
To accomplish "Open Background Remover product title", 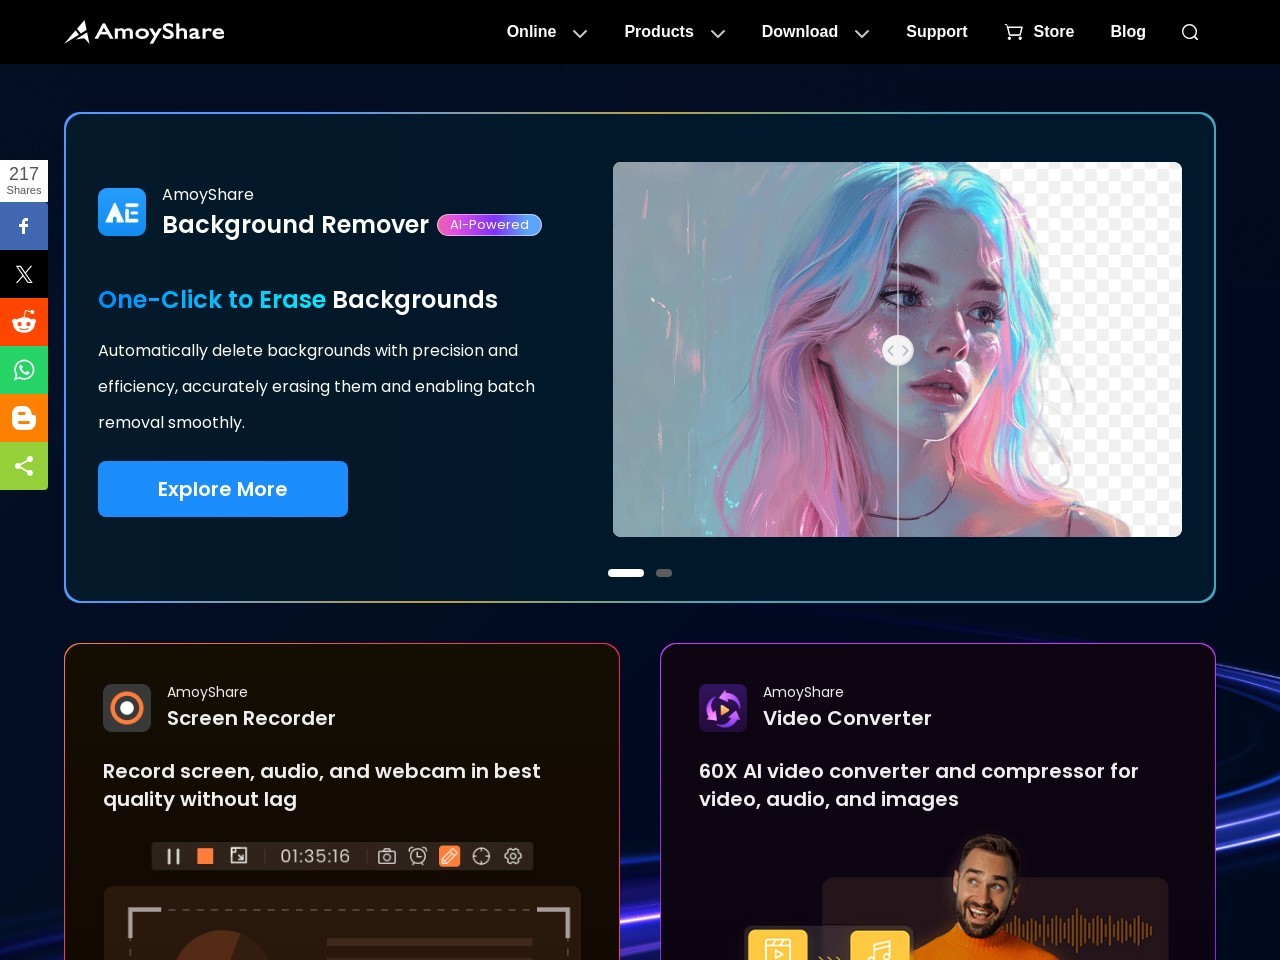I will pos(295,225).
